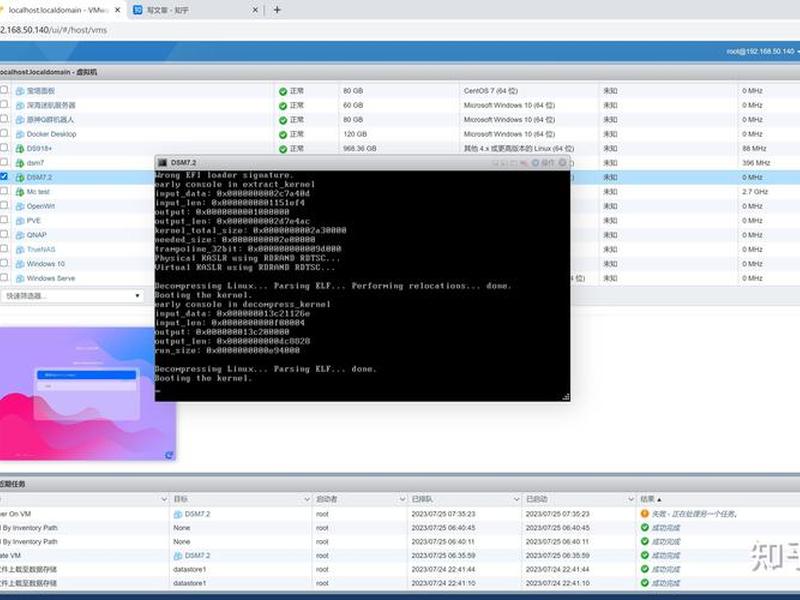The width and height of the screenshot is (800, 600).
Task: Uncheck the DSM7.2 checkbox
Action: click(4, 176)
